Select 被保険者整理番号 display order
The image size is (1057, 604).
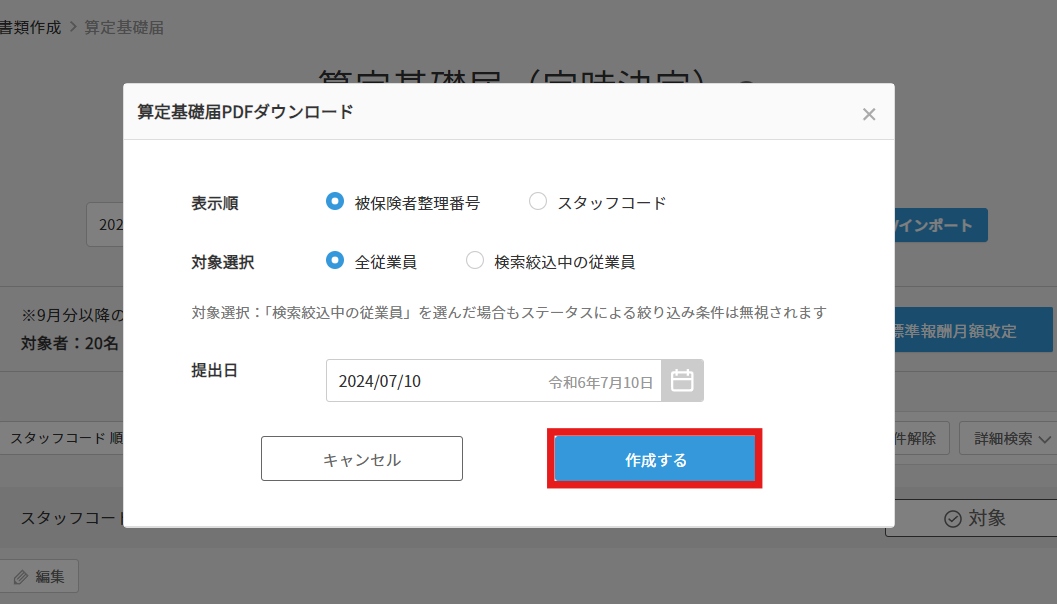(x=335, y=201)
